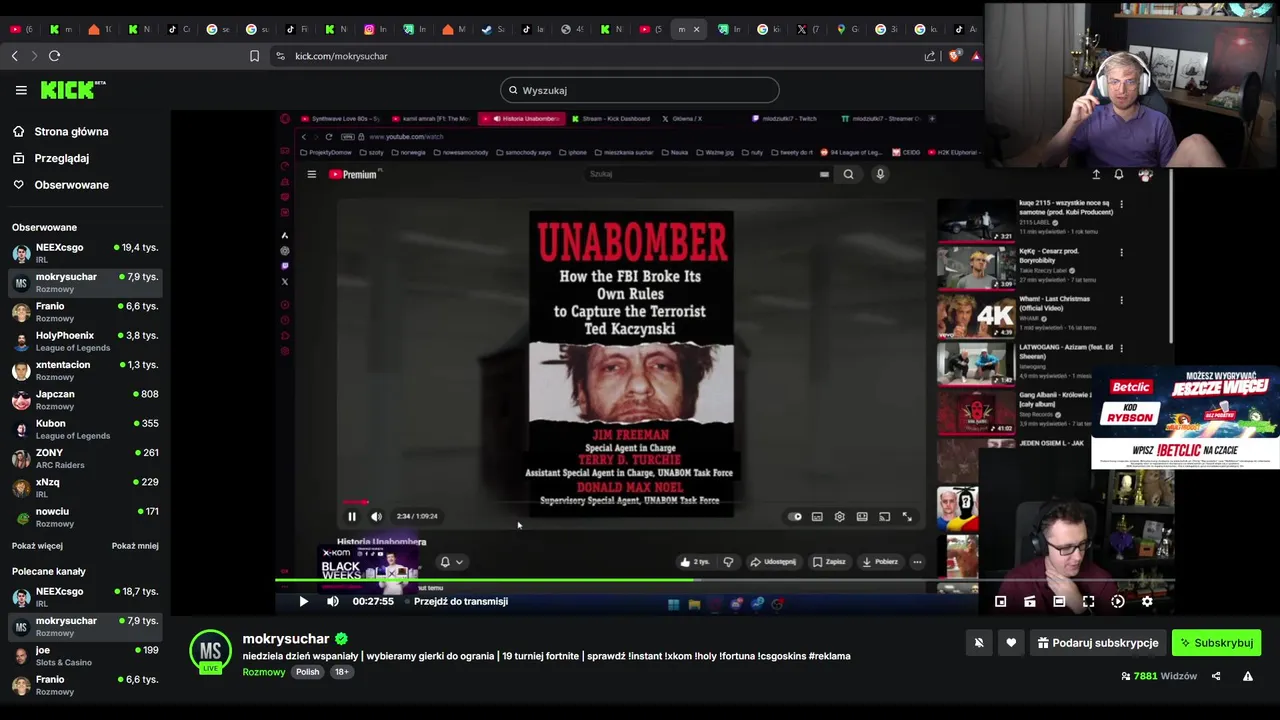The height and width of the screenshot is (720, 1280).
Task: Click the 7881 Widzów viewer count
Action: point(1159,676)
